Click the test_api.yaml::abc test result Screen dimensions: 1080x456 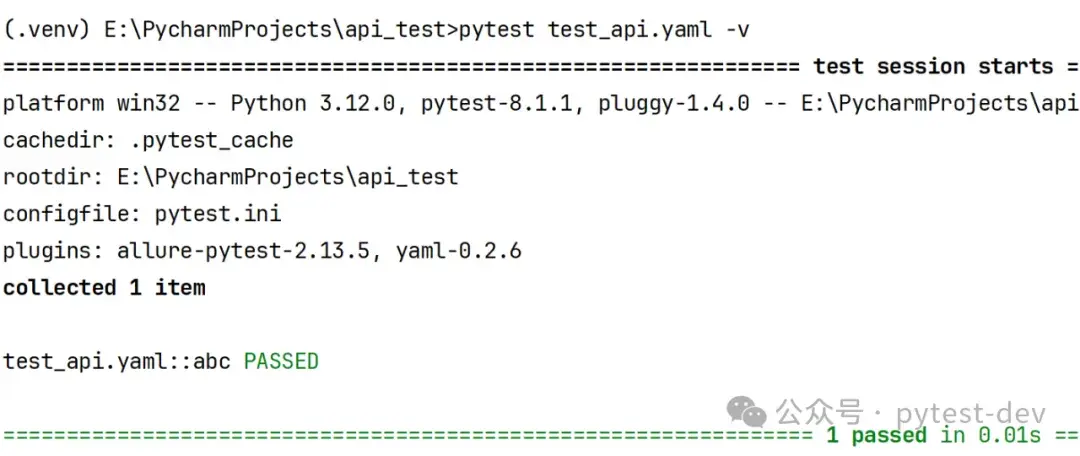click(x=119, y=361)
